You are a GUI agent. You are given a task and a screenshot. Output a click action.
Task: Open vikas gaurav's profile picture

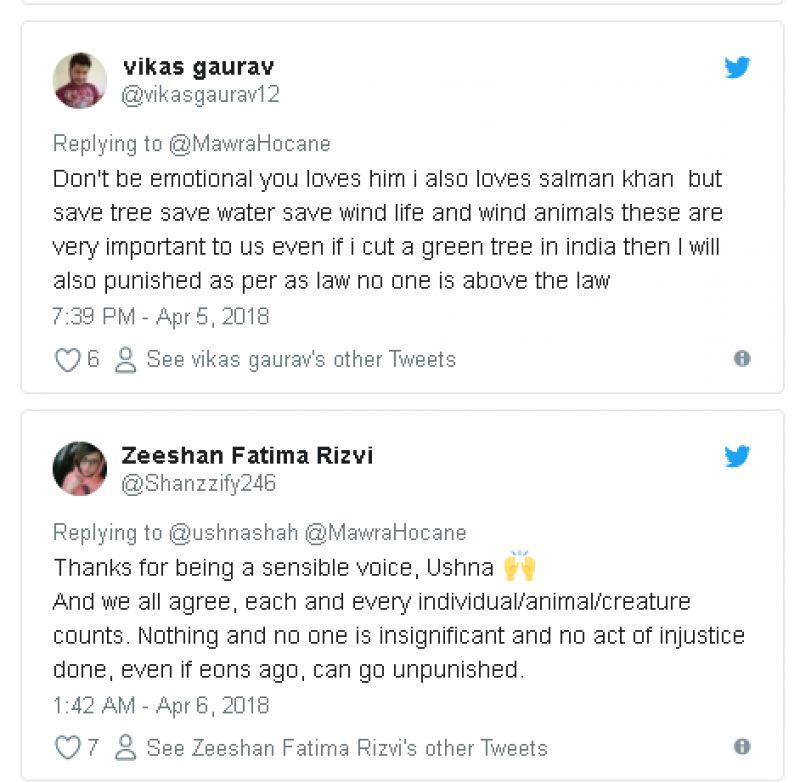click(80, 80)
